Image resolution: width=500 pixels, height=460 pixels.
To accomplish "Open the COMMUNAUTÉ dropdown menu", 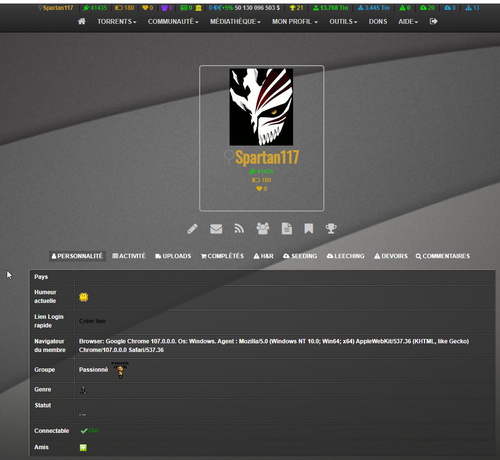I will point(173,22).
